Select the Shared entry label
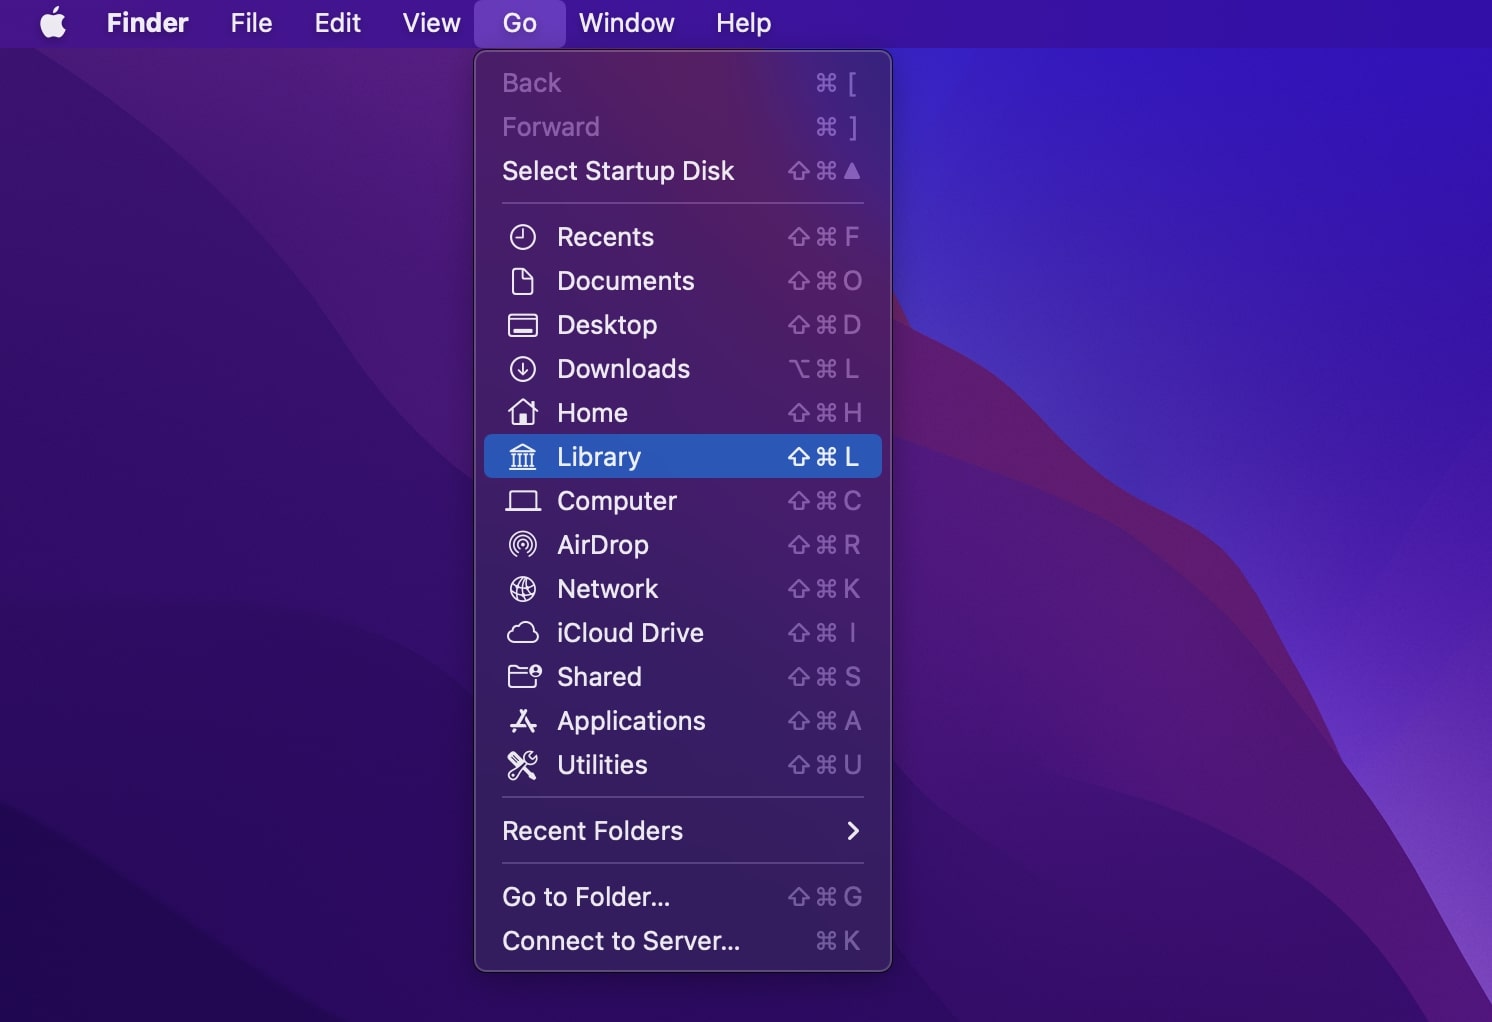Image resolution: width=1492 pixels, height=1022 pixels. (x=599, y=677)
